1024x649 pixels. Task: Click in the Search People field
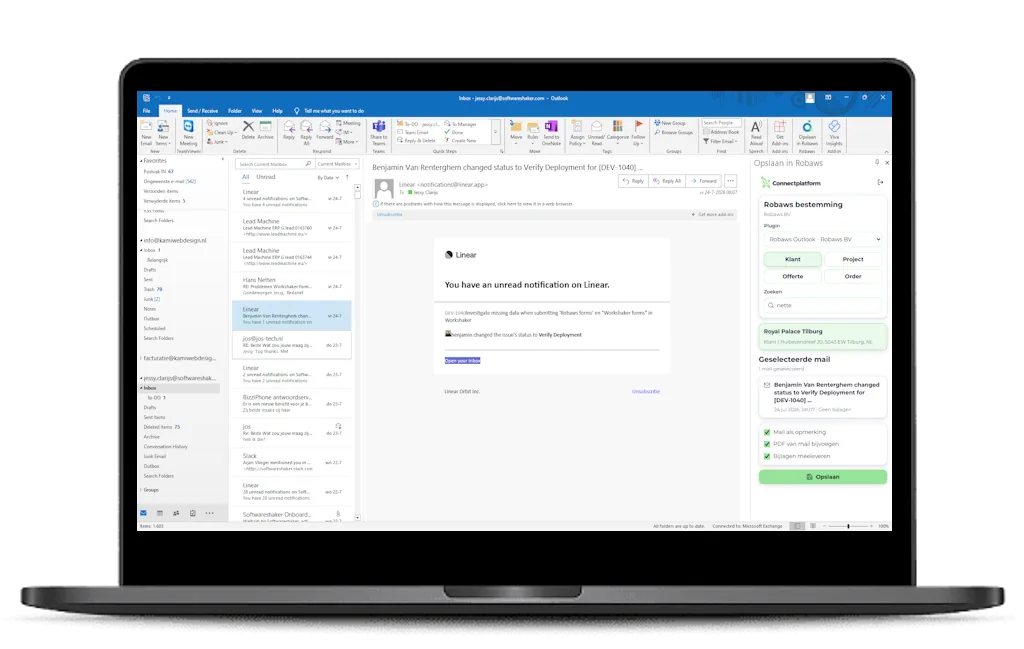pyautogui.click(x=721, y=123)
